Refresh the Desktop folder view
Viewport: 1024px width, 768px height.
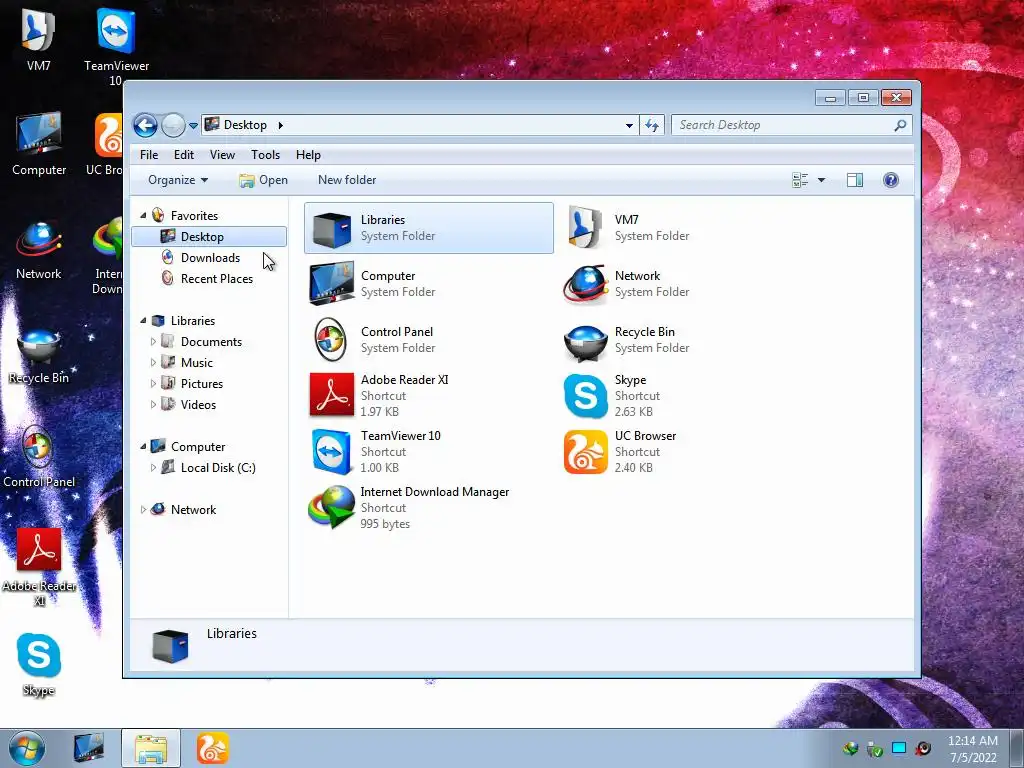[652, 125]
